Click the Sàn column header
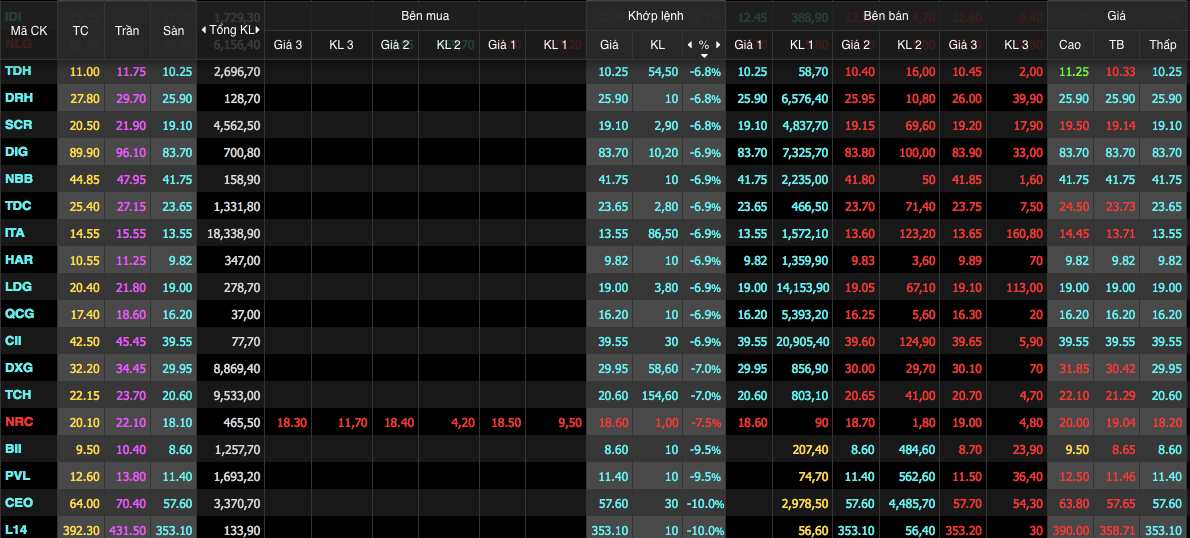 [174, 30]
